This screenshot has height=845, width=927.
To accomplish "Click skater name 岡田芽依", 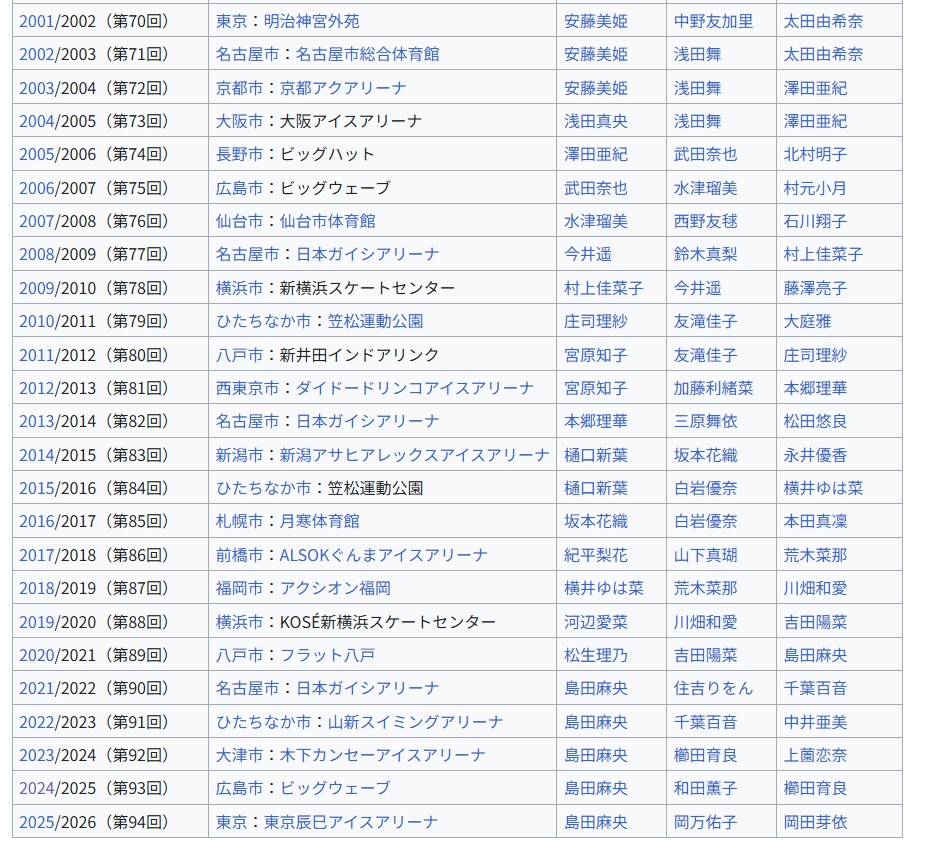I will tap(815, 822).
